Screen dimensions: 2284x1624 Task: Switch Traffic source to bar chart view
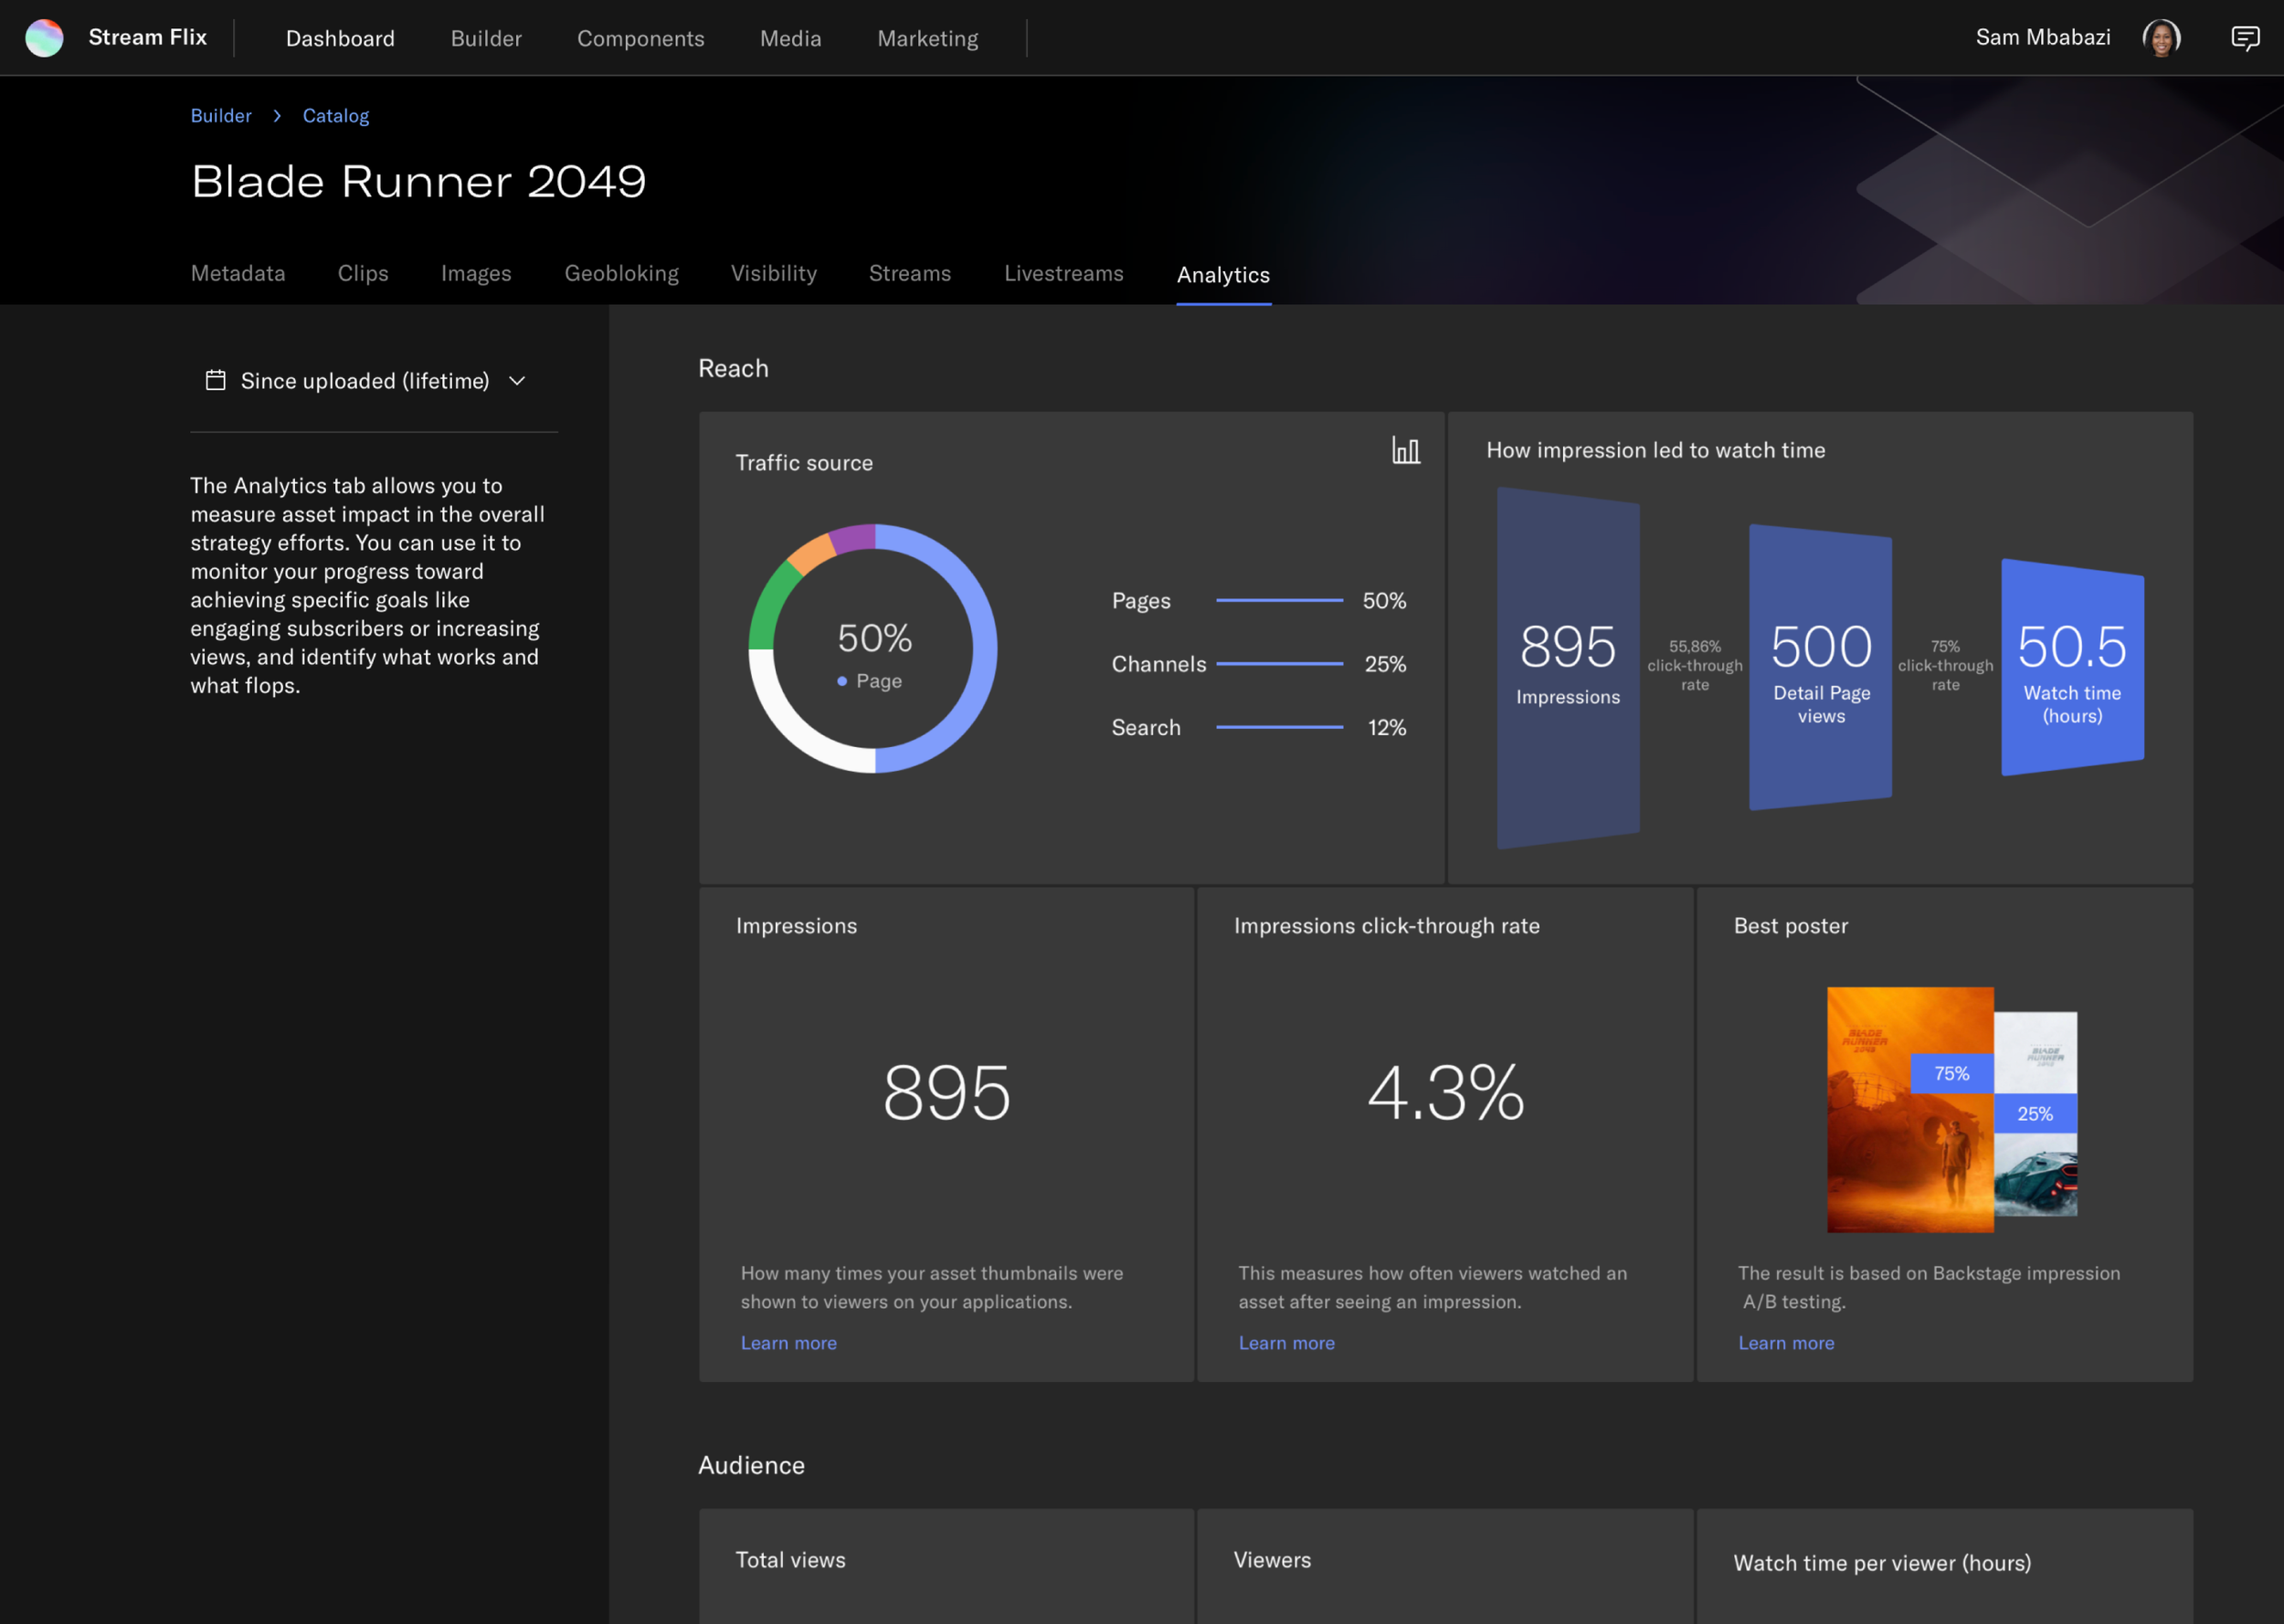(1405, 450)
